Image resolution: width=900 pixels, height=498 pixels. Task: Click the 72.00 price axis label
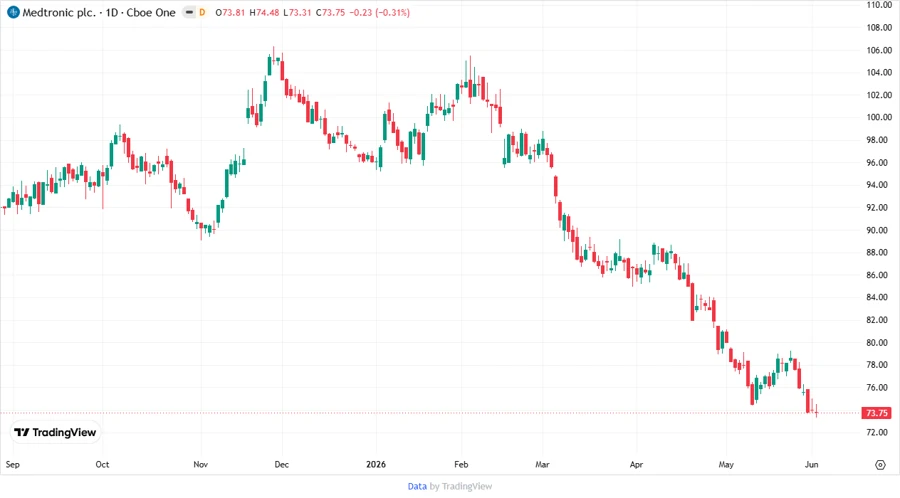[879, 432]
